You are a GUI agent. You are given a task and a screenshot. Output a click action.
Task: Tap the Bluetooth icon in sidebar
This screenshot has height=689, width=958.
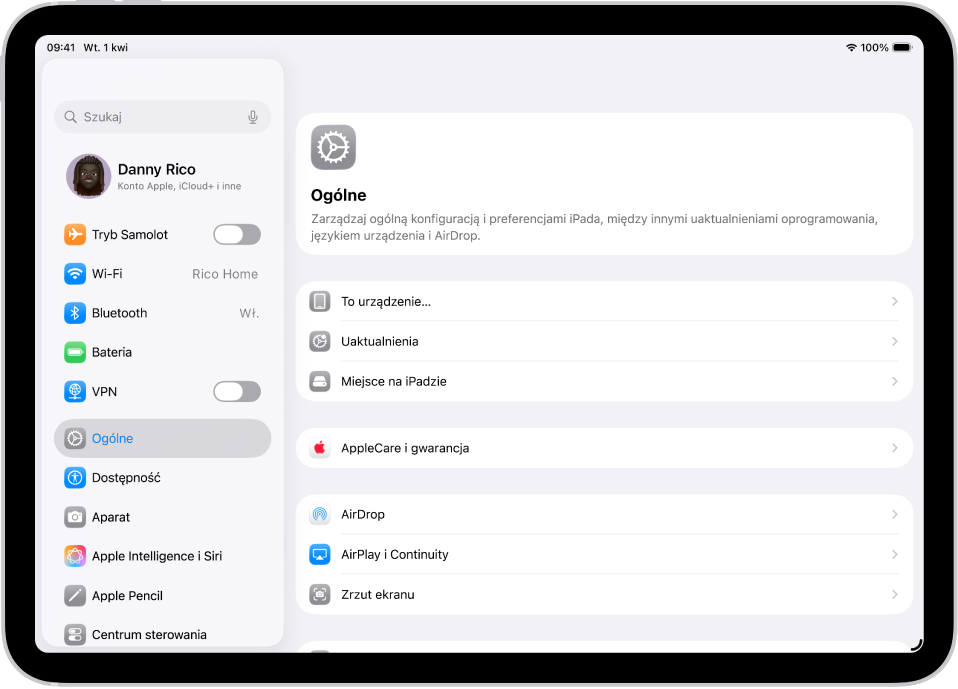[x=75, y=313]
